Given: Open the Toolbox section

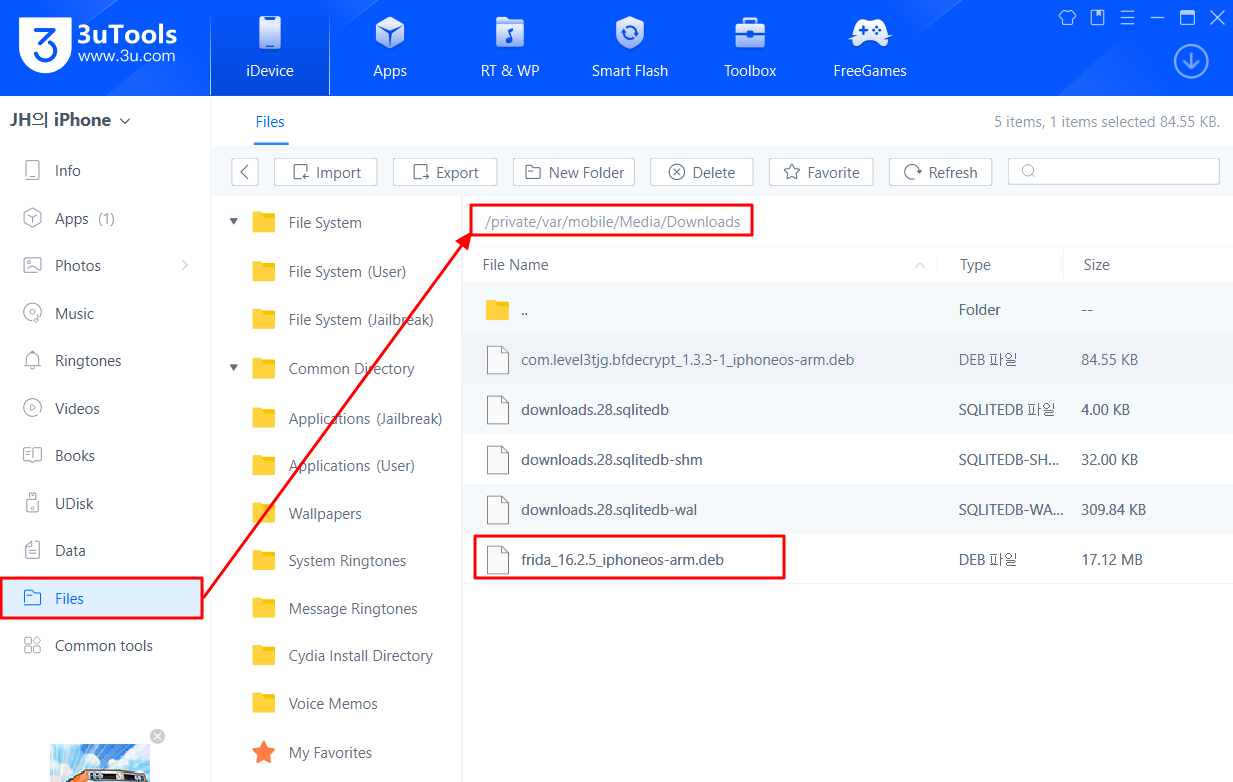Looking at the screenshot, I should click(750, 48).
